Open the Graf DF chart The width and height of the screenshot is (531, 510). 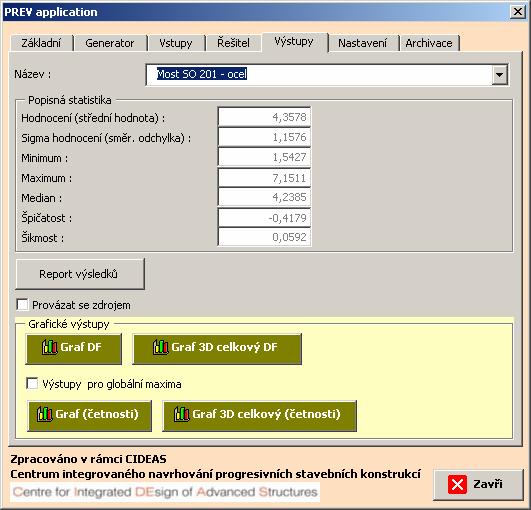(73, 349)
